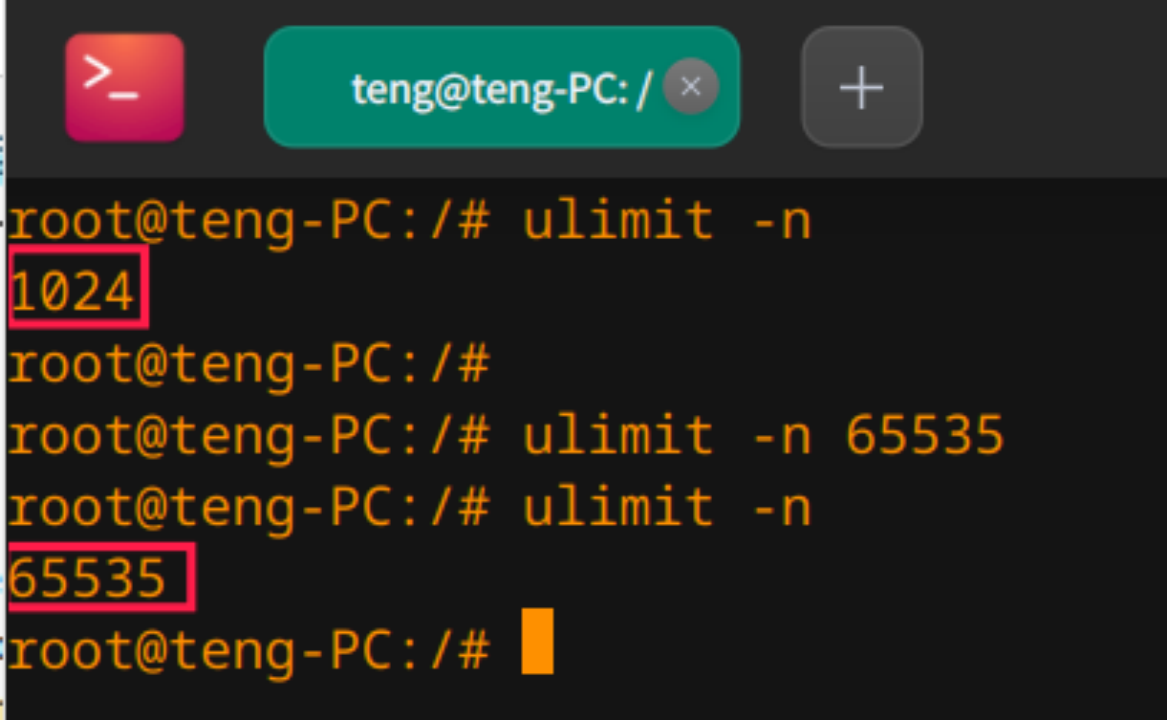
Task: Click empty terminal space right of 1024 output
Action: pos(655,290)
